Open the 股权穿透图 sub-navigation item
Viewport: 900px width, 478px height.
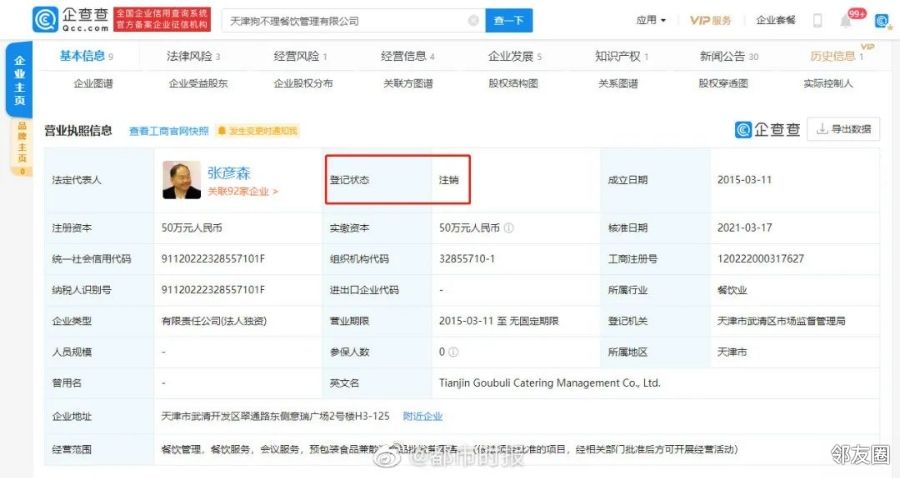click(x=722, y=84)
